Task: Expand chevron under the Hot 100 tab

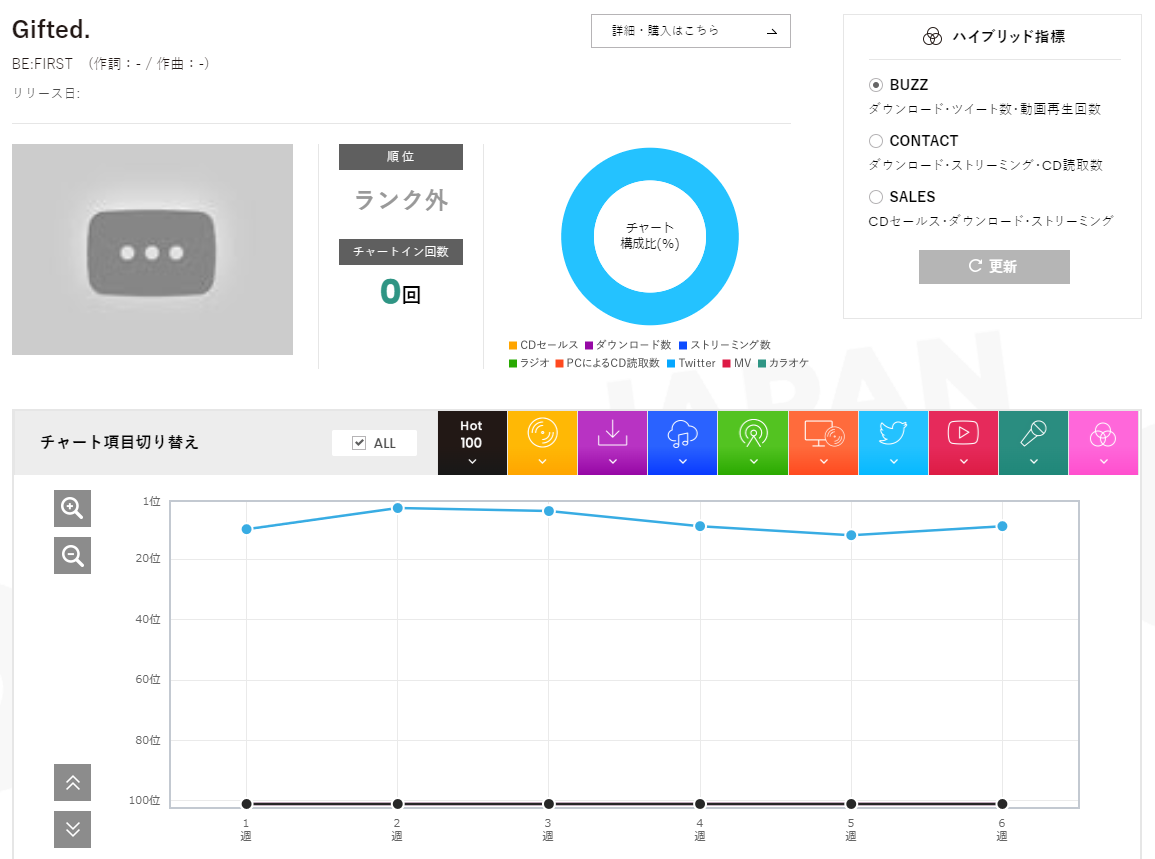Action: [x=472, y=462]
